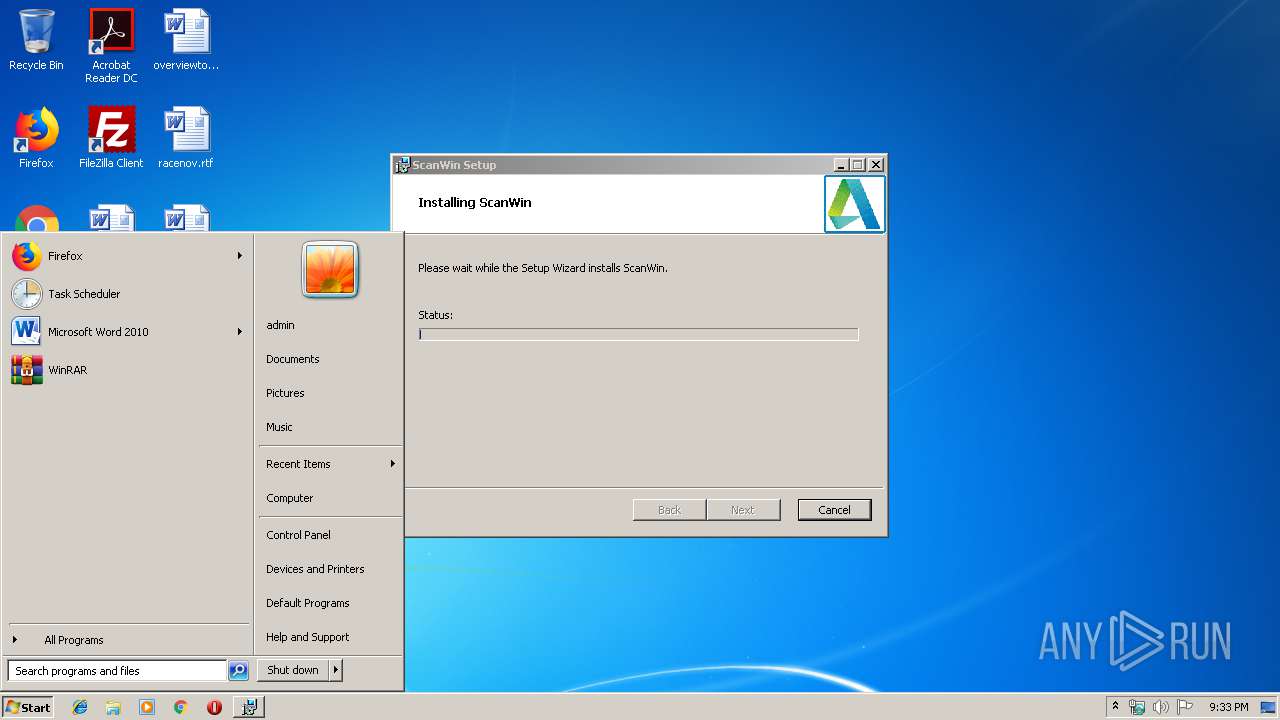Click the search magnifier button
Viewport: 1280px width, 720px height.
pos(238,671)
